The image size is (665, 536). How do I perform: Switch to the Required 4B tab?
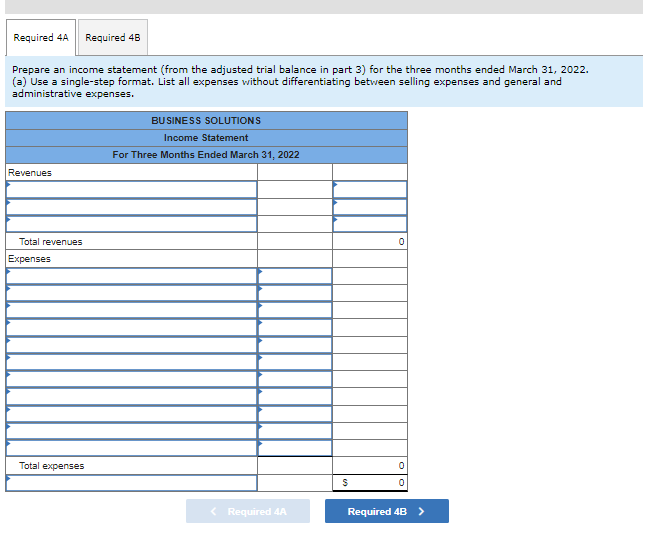click(113, 37)
